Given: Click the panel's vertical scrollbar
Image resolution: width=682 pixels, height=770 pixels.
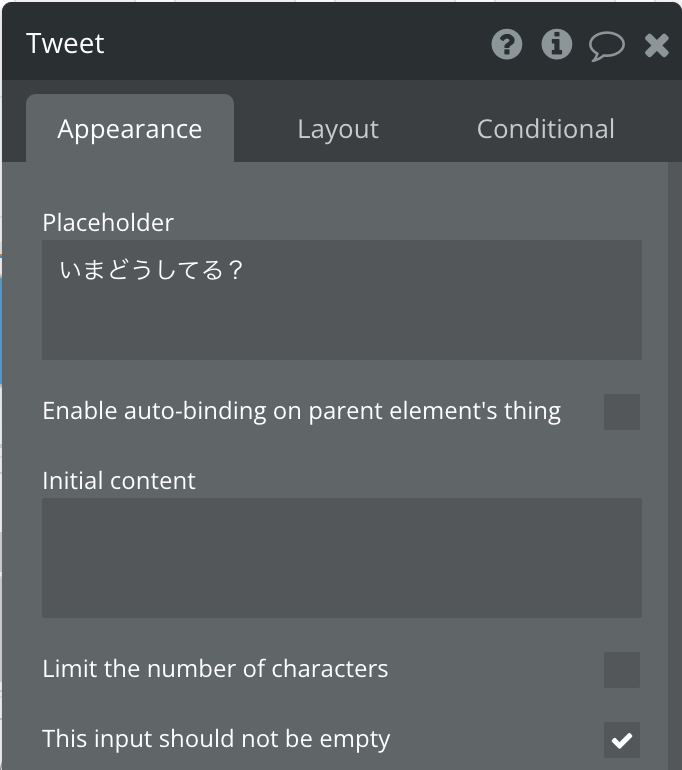Looking at the screenshot, I should point(675,466).
